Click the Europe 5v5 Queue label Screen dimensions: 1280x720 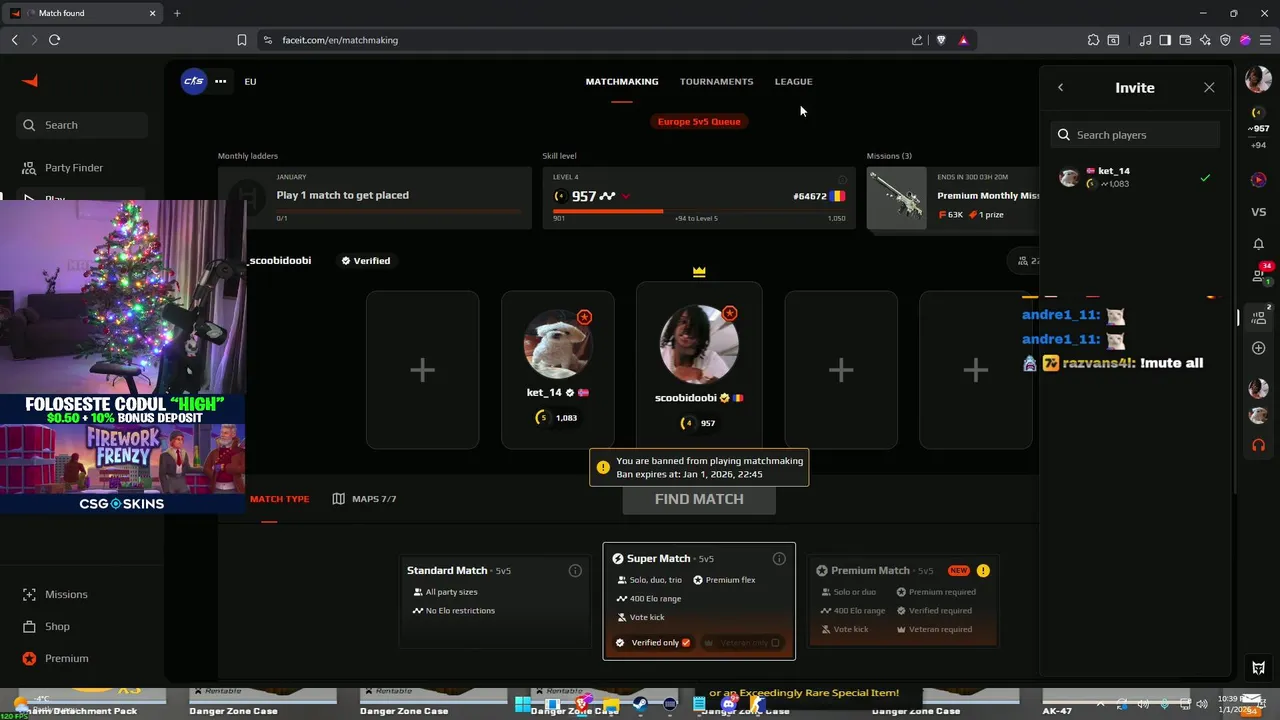click(x=699, y=122)
